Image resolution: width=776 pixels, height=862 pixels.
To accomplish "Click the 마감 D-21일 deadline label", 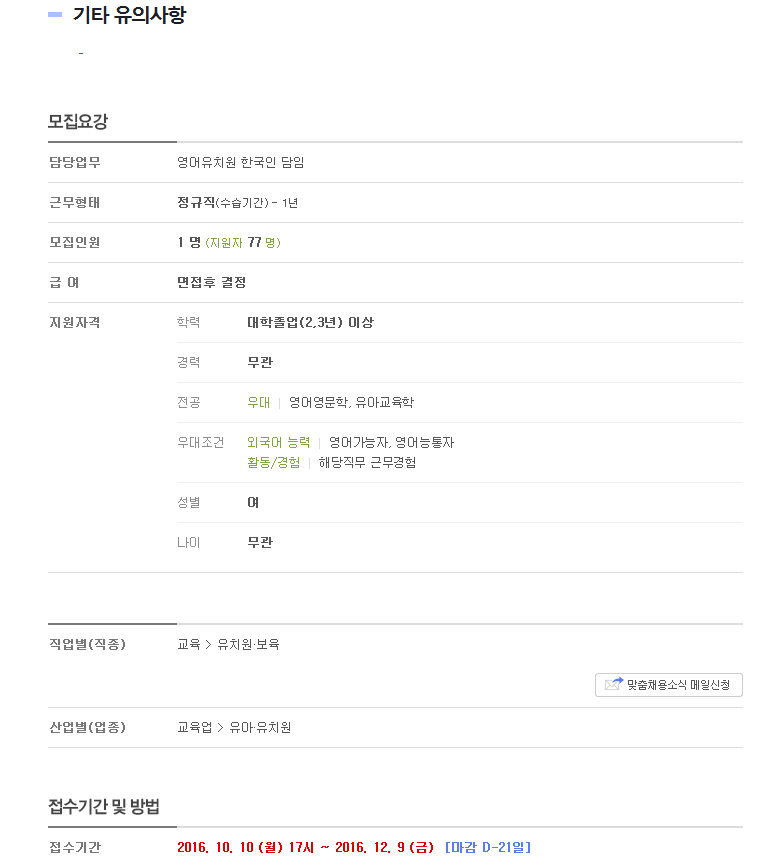I will coord(488,847).
